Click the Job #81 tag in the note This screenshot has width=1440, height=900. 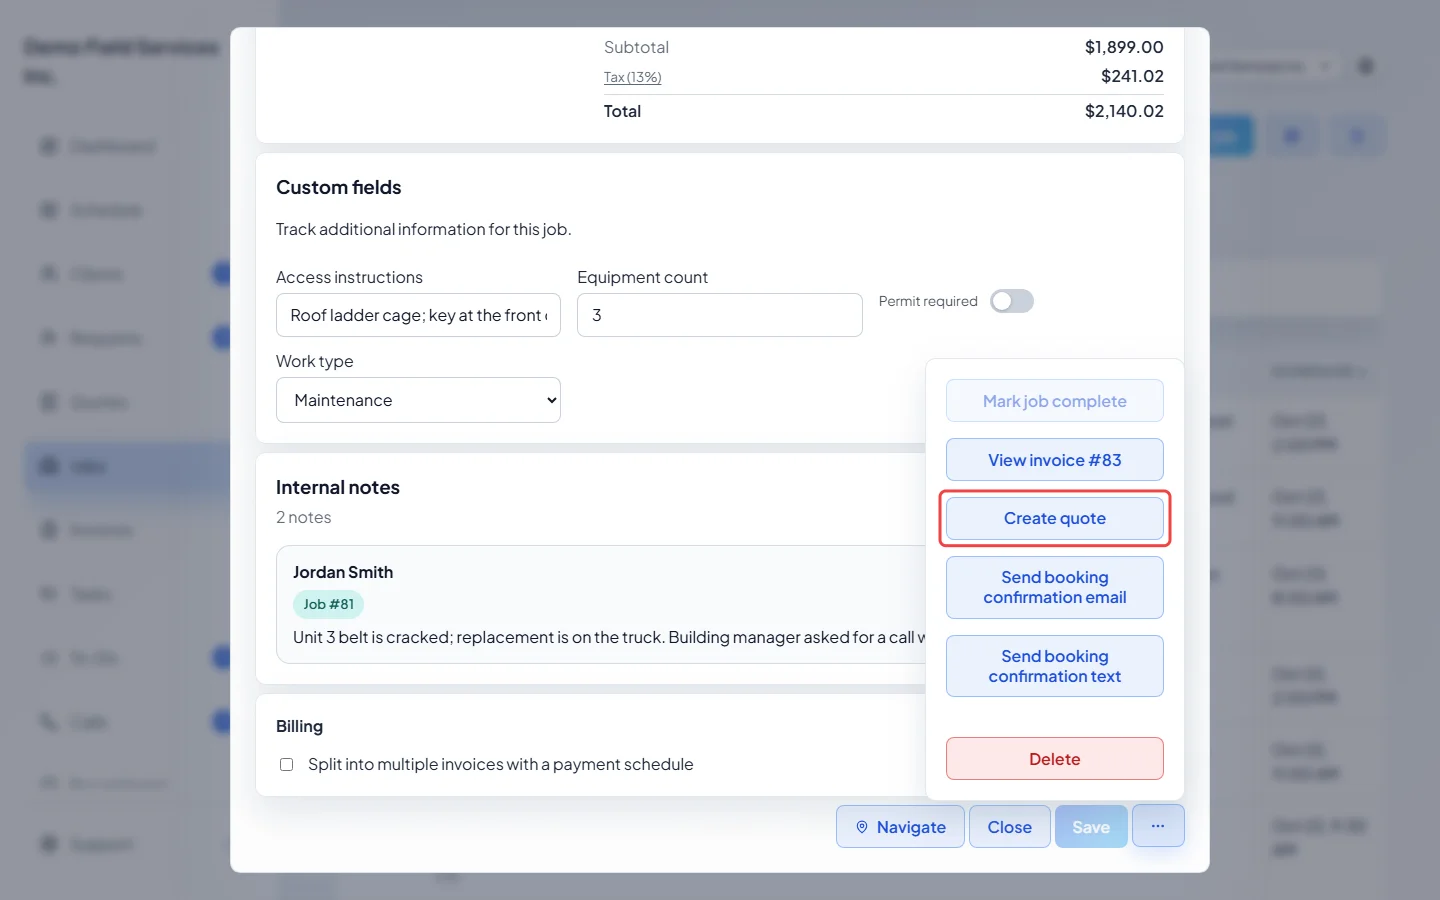click(x=328, y=604)
